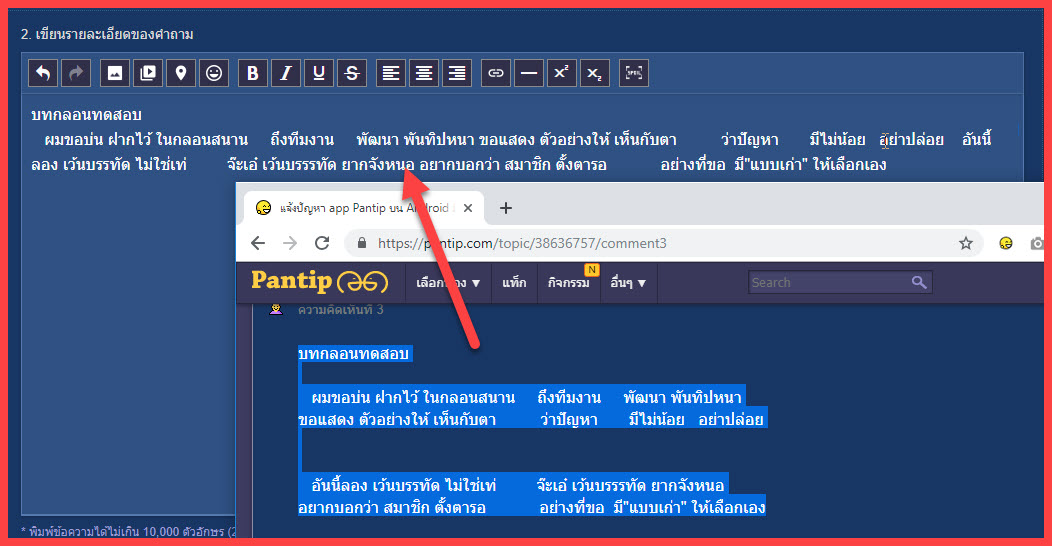Screen dimensions: 1052x546
Task: Click the site lock icon in address bar
Action: click(362, 243)
